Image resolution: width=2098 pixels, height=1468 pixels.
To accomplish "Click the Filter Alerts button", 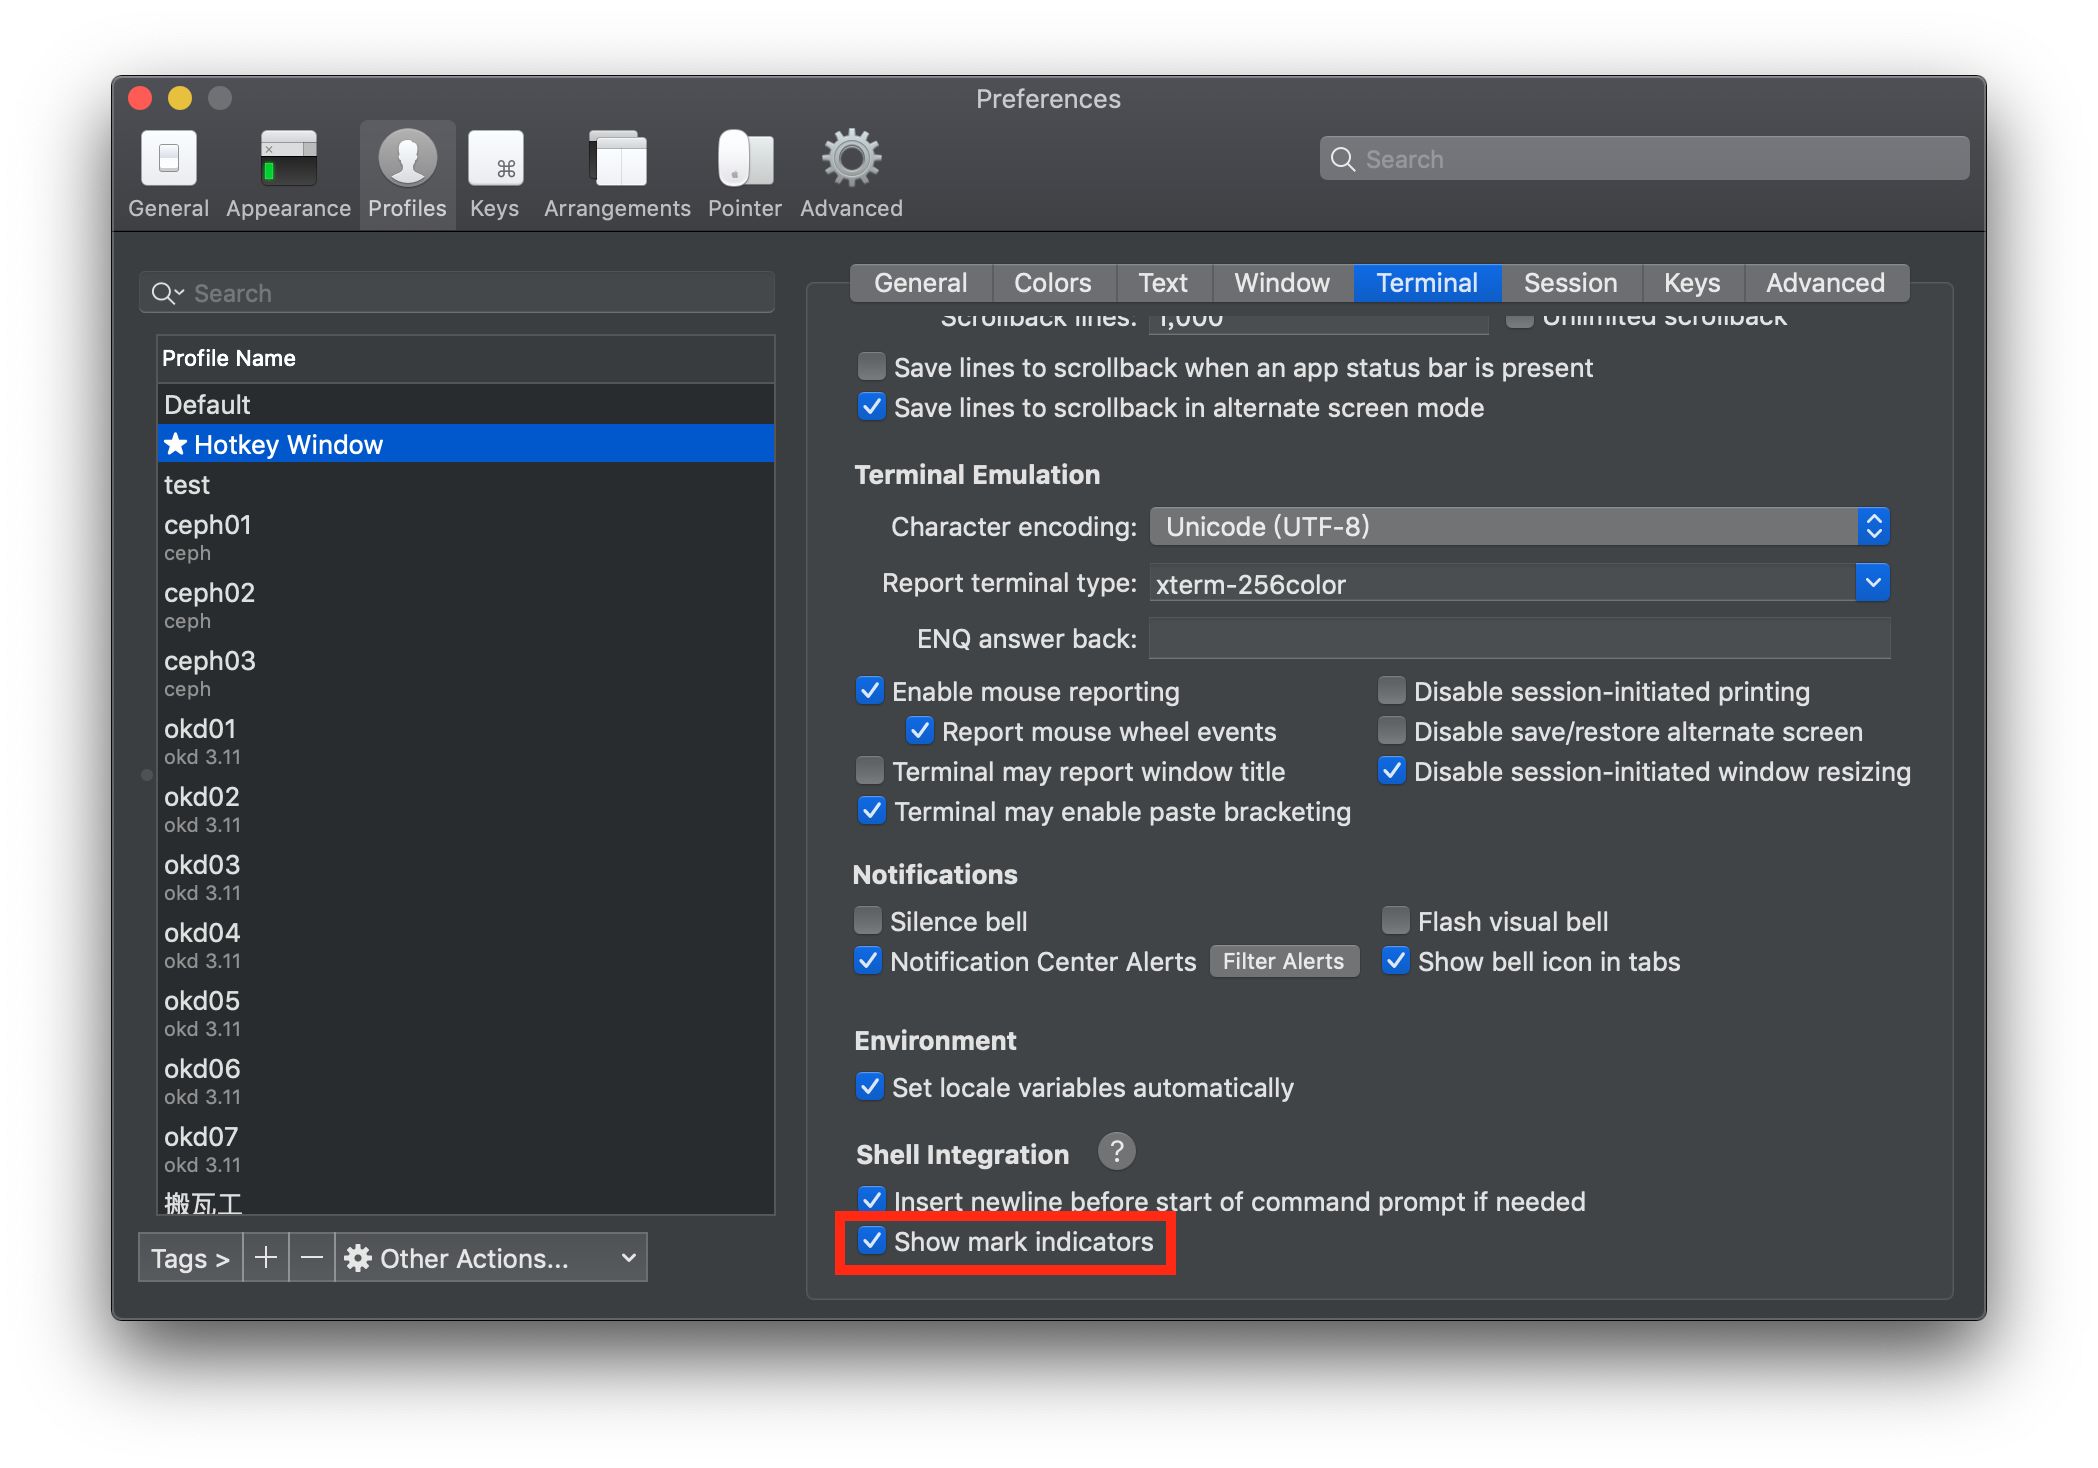I will coord(1284,961).
